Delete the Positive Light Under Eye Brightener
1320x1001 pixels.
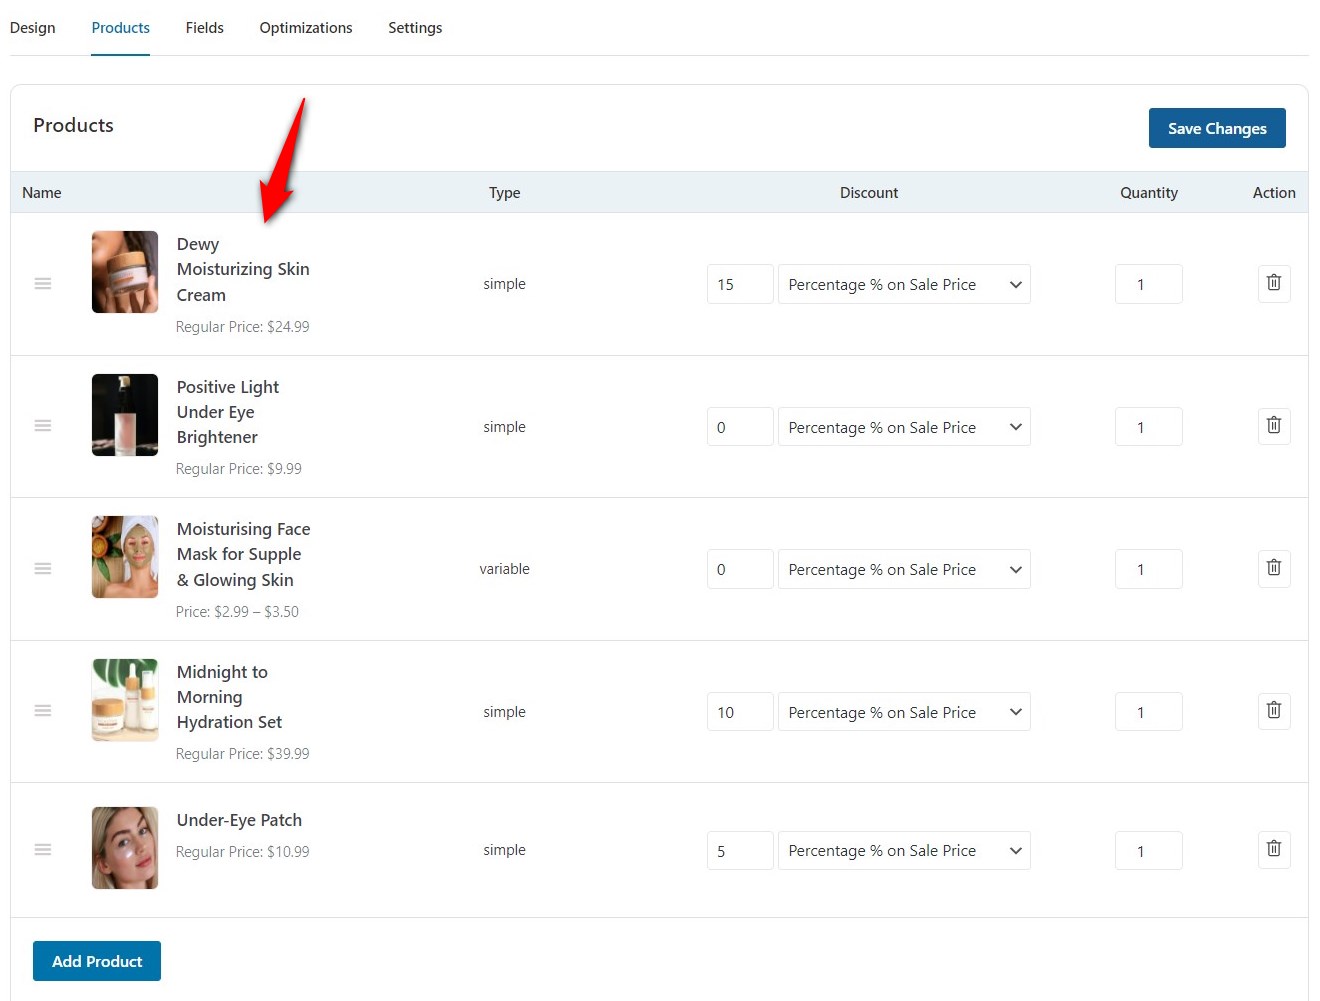[1274, 426]
